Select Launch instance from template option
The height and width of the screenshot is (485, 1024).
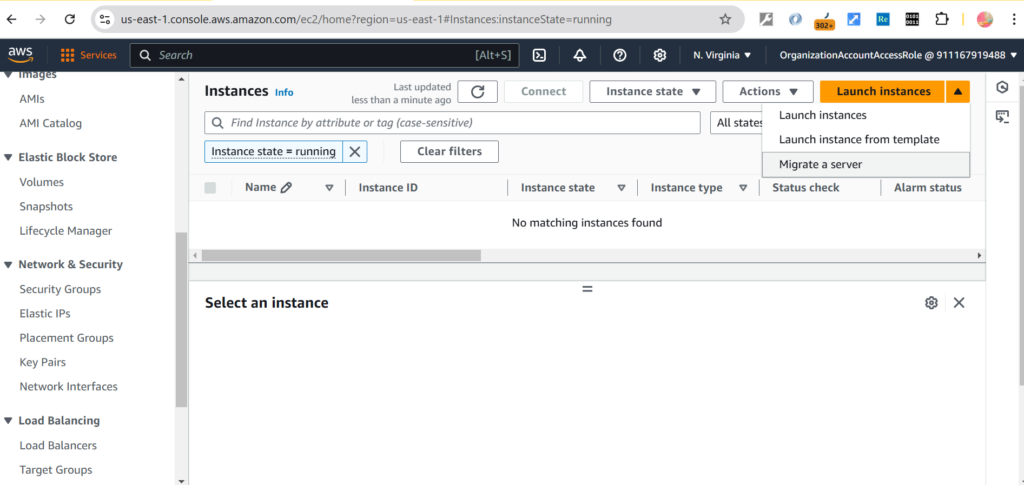[x=858, y=140]
